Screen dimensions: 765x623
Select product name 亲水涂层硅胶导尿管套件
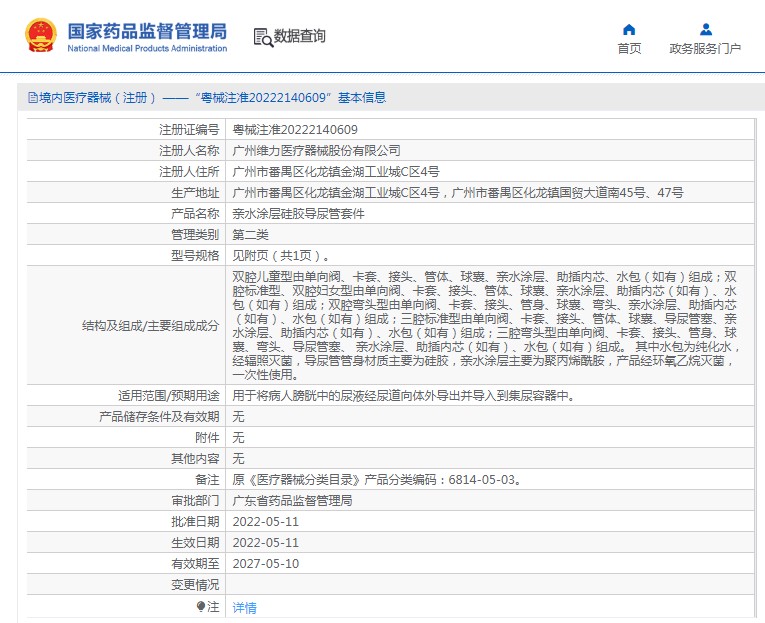pos(298,214)
